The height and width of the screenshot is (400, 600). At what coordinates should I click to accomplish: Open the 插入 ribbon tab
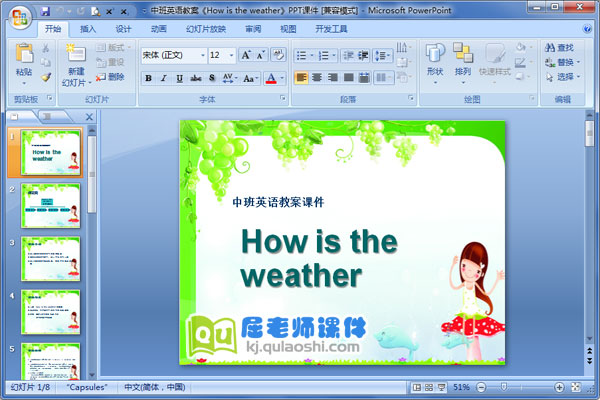88,29
